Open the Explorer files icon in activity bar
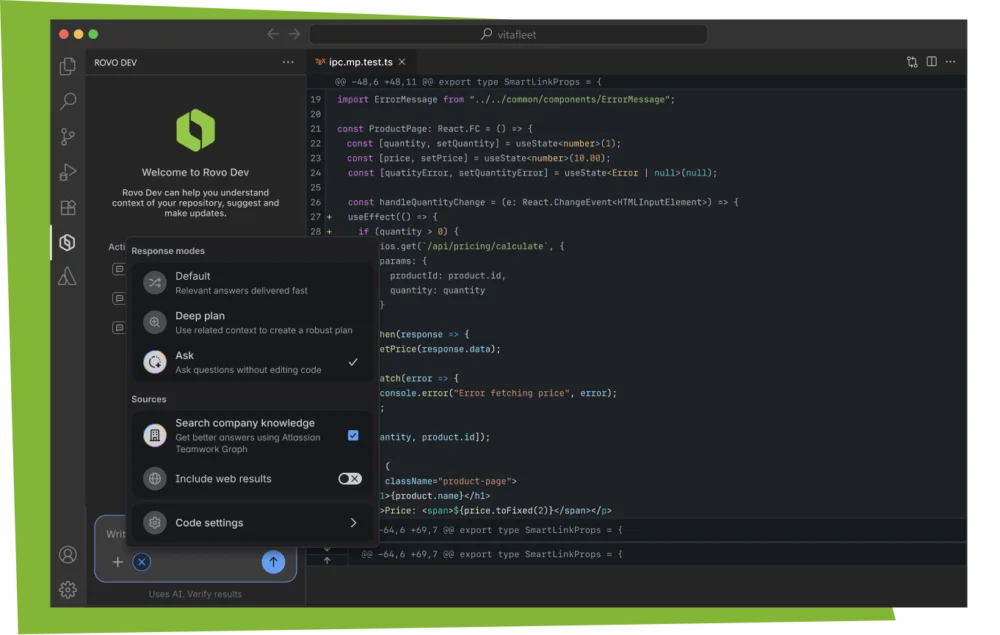1000x635 pixels. pyautogui.click(x=68, y=67)
